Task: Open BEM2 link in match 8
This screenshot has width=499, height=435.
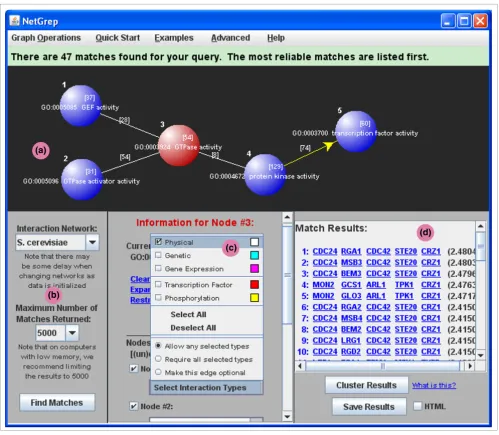Action: pyautogui.click(x=351, y=329)
